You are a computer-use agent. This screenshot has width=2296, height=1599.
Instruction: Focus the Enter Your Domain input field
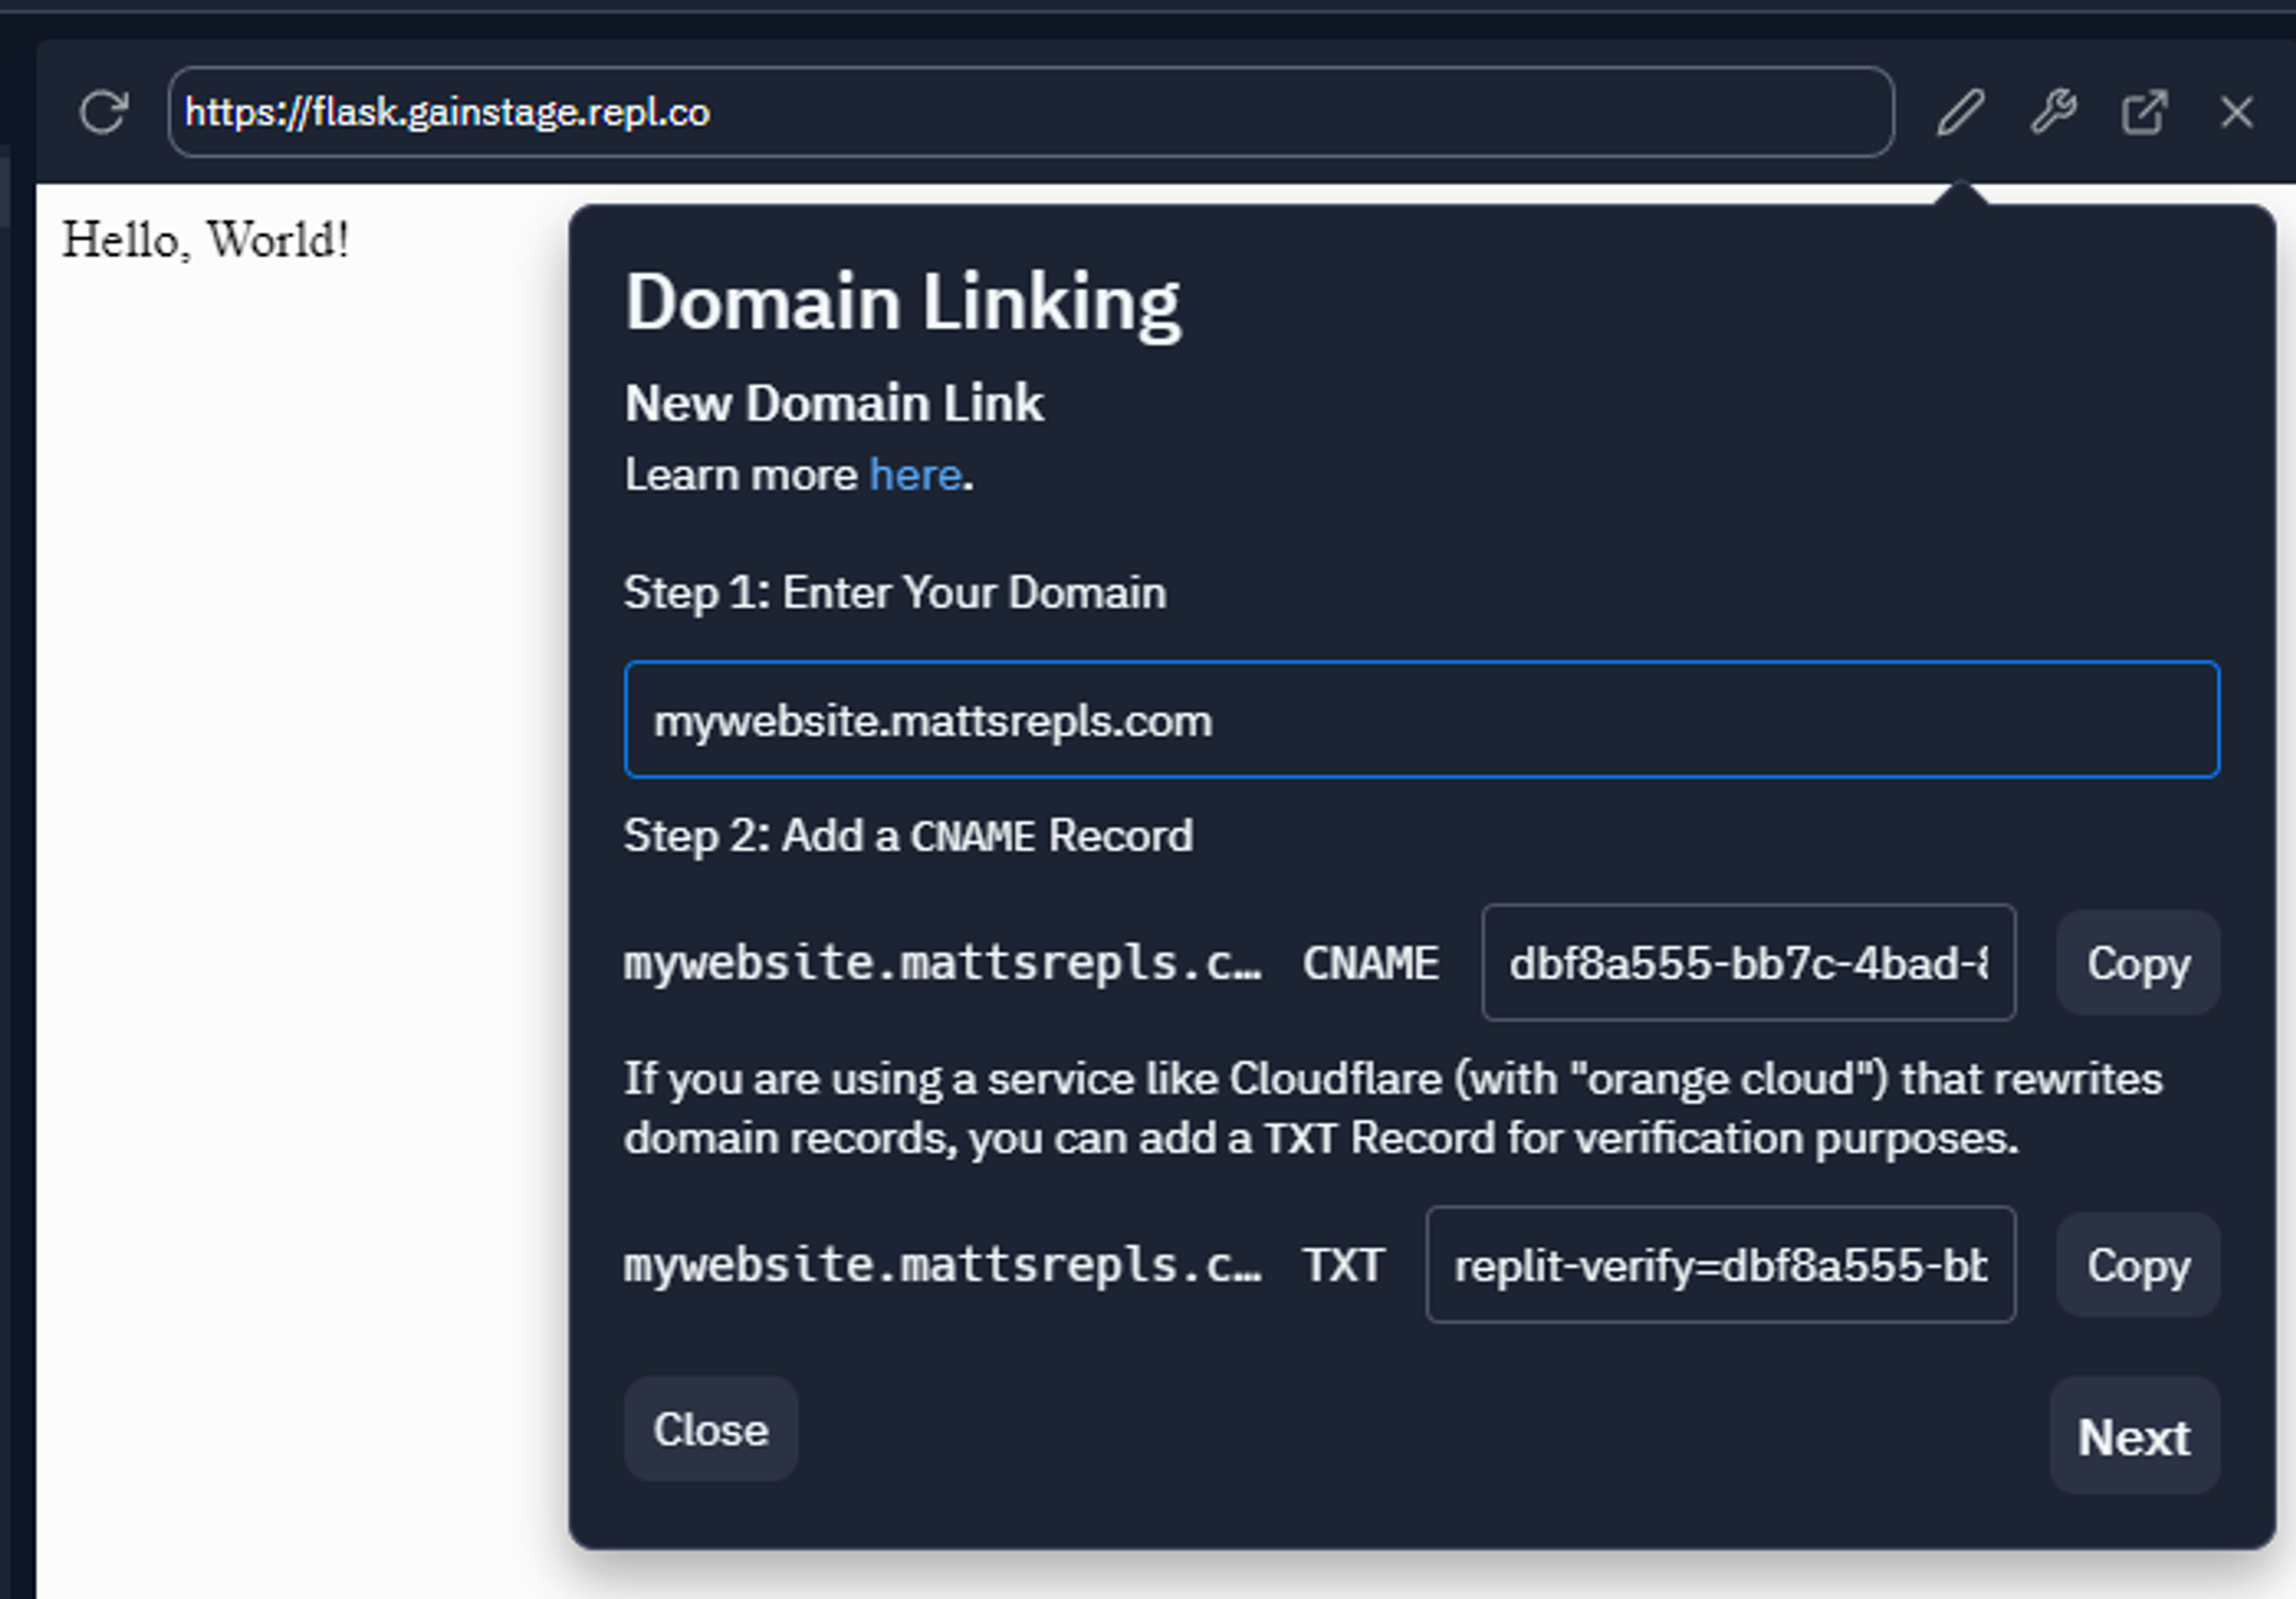1420,719
